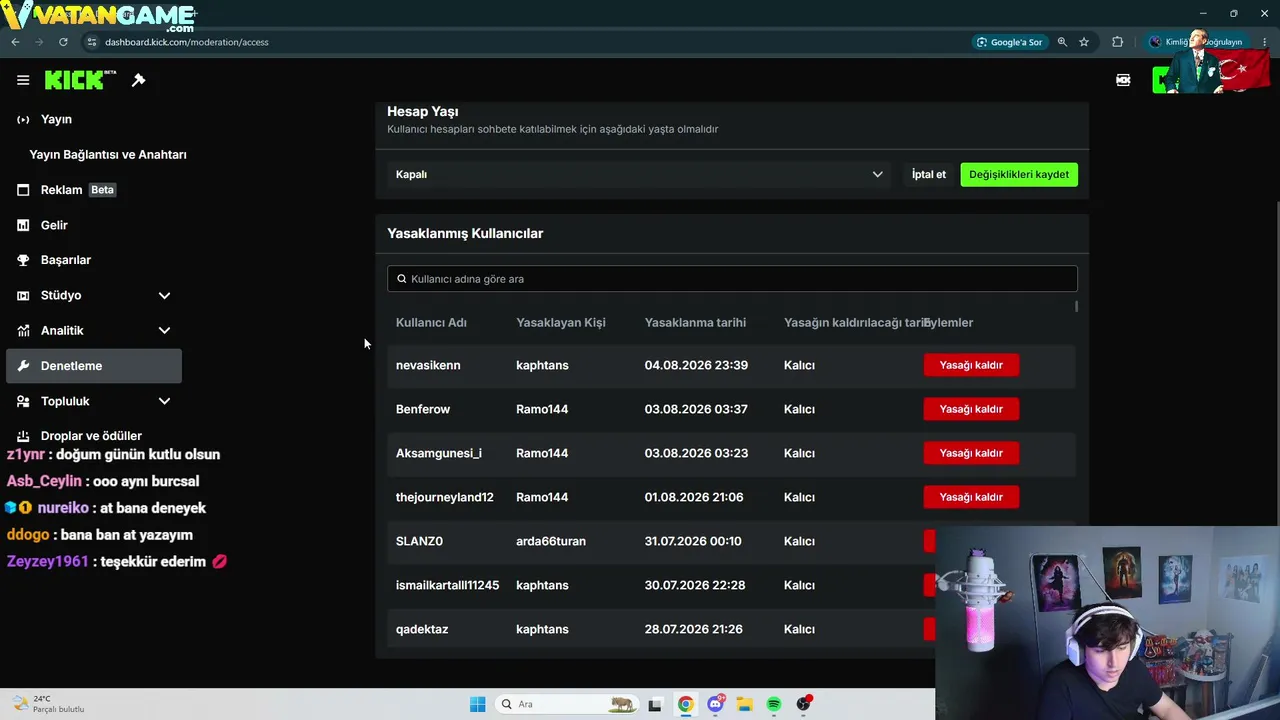Click username ismailkartalll11245 in the table
The width and height of the screenshot is (1280, 720).
point(447,585)
